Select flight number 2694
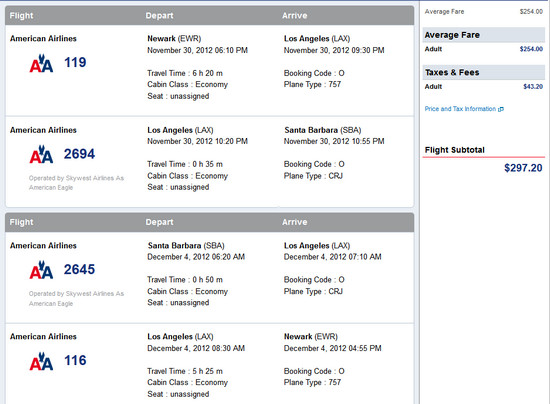Viewport: 550px width, 404px height. click(79, 154)
